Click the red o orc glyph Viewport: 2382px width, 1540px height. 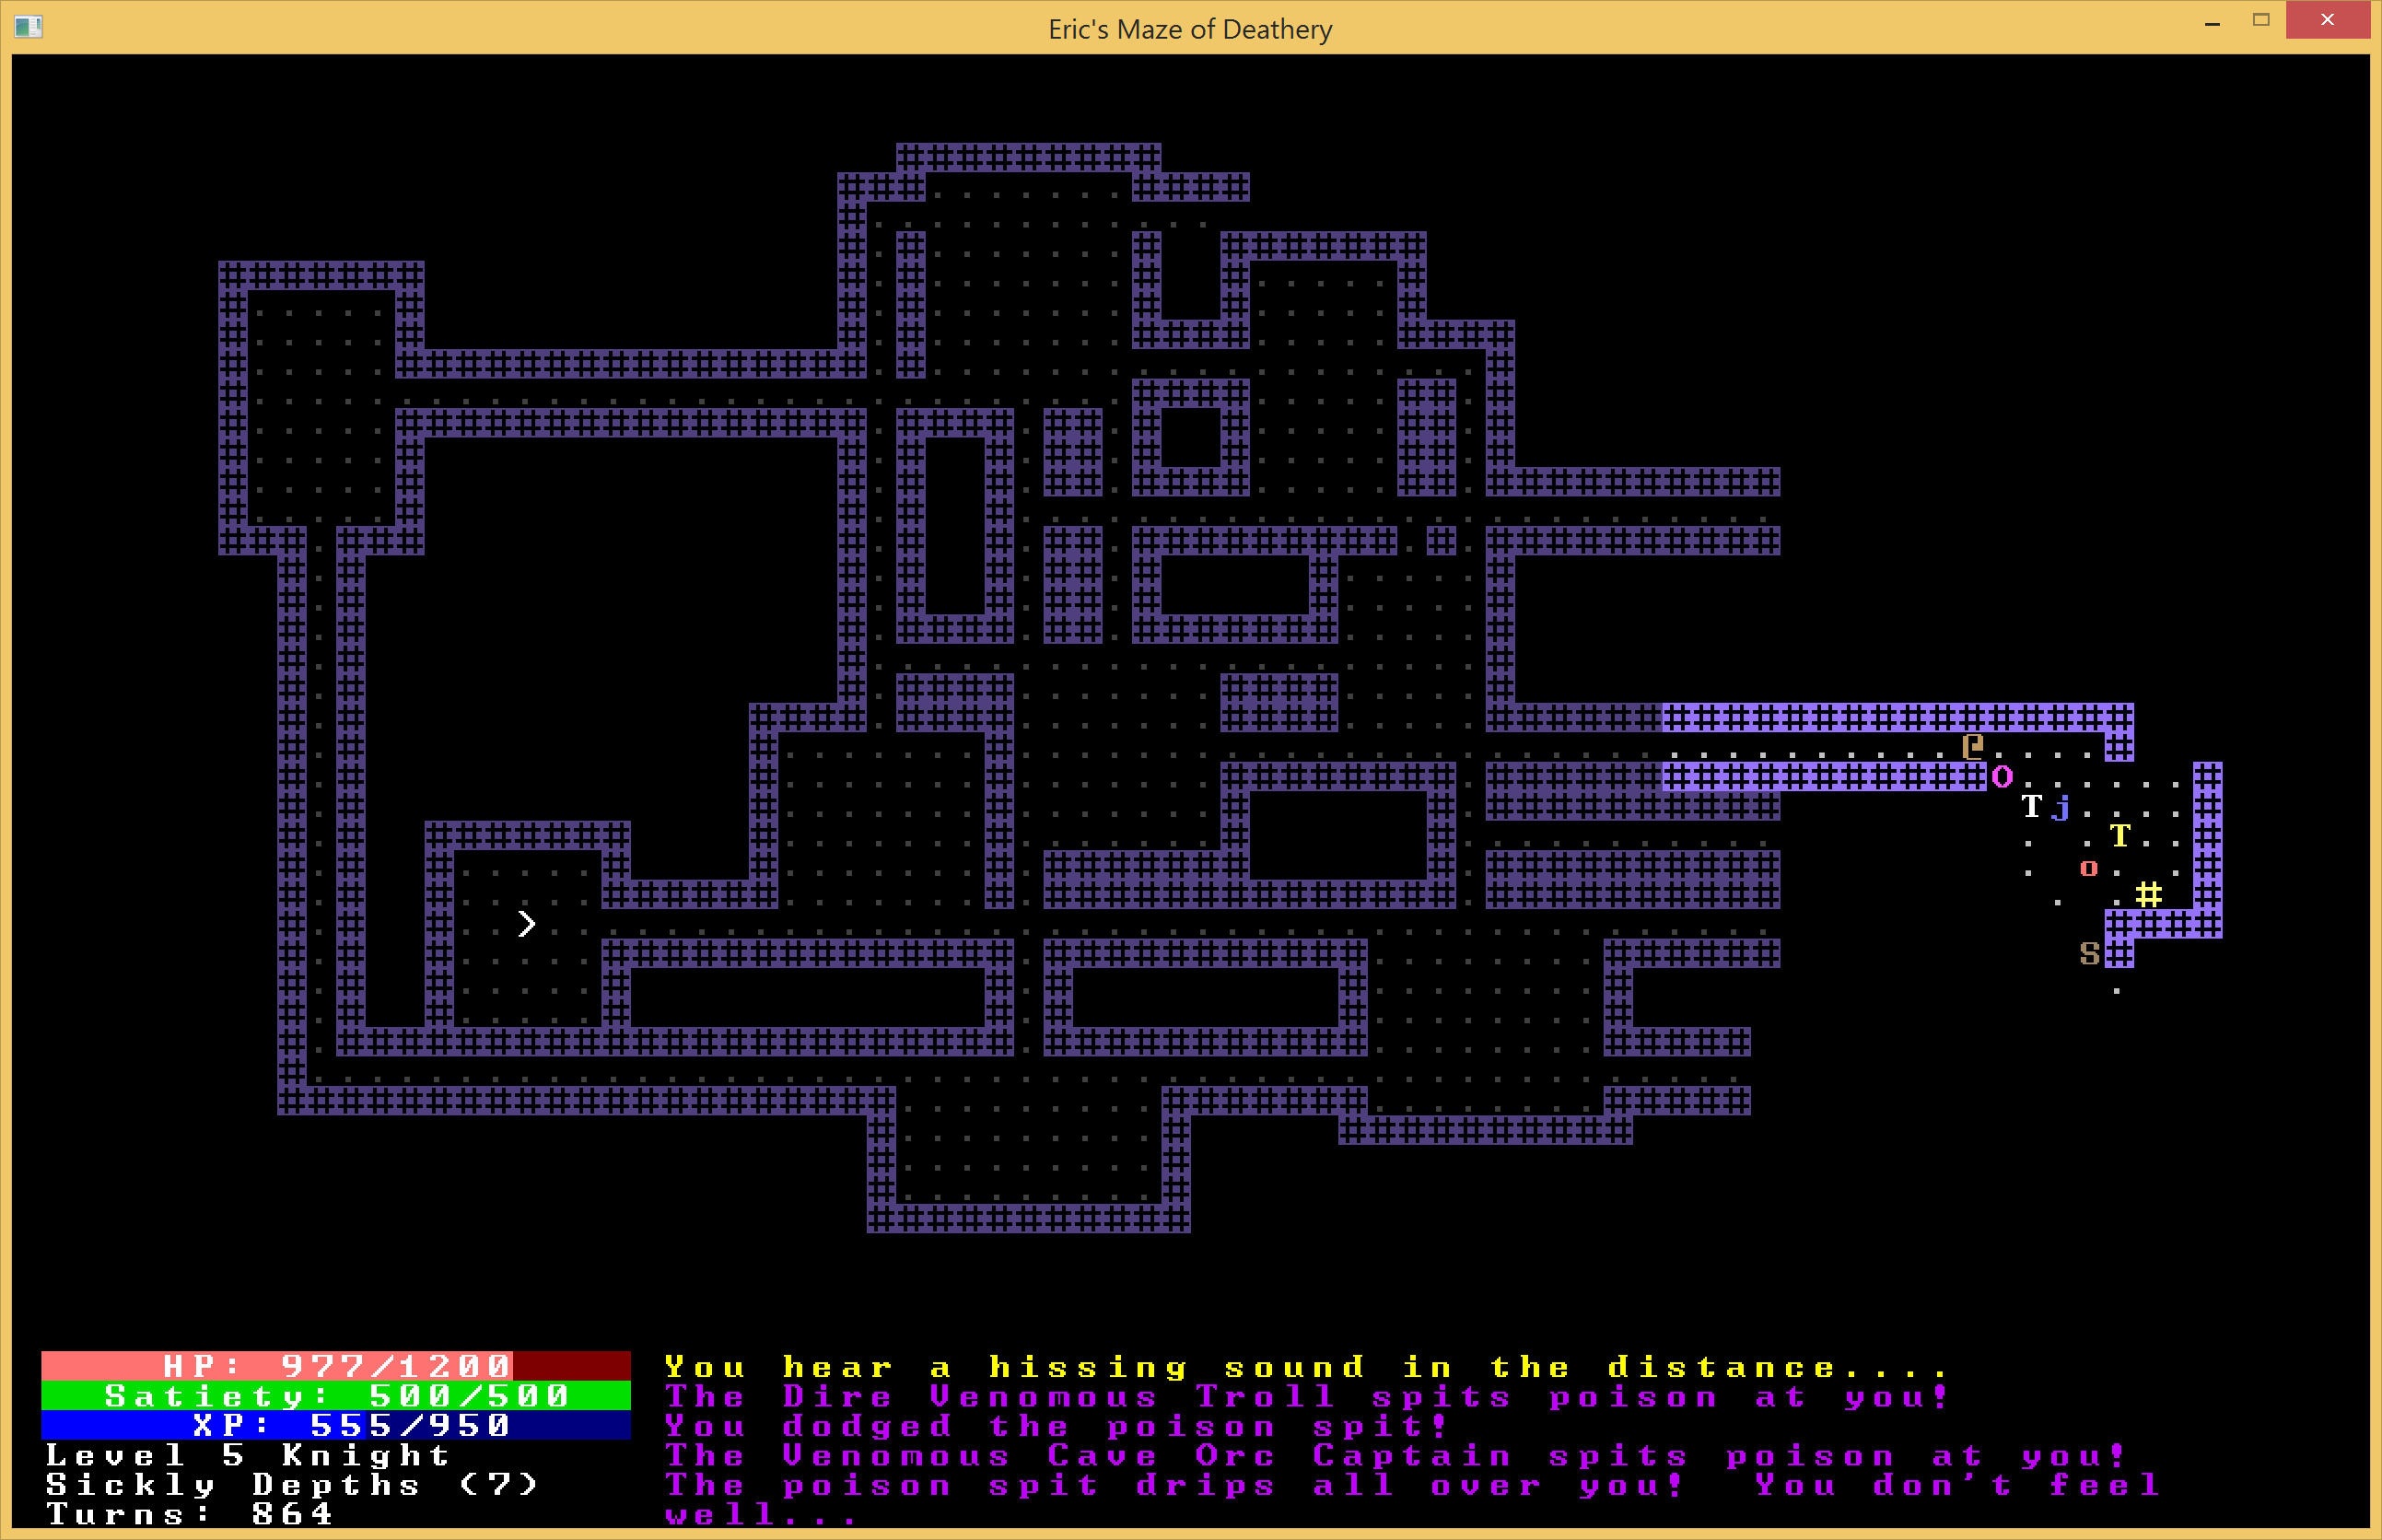click(x=2089, y=867)
